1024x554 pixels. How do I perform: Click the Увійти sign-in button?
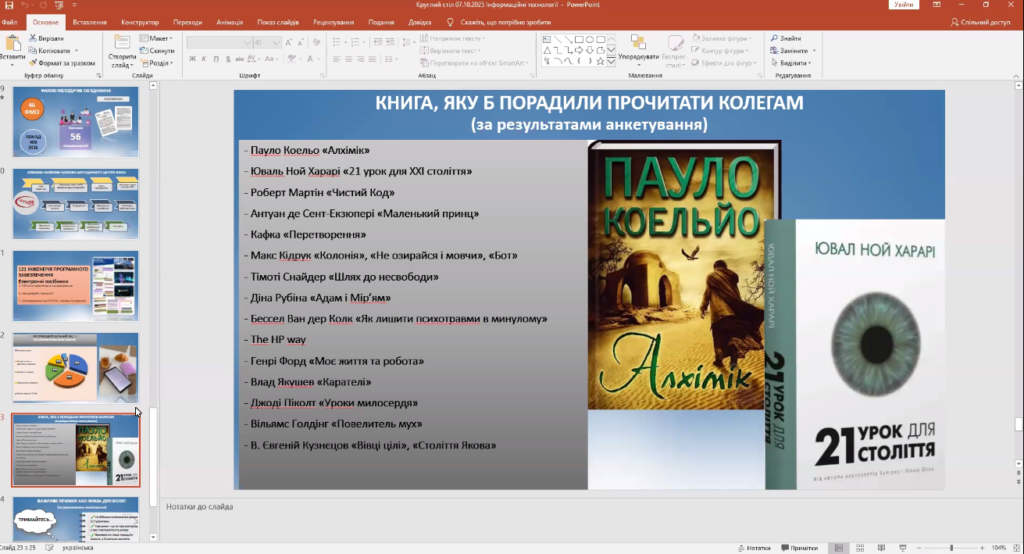pos(905,5)
